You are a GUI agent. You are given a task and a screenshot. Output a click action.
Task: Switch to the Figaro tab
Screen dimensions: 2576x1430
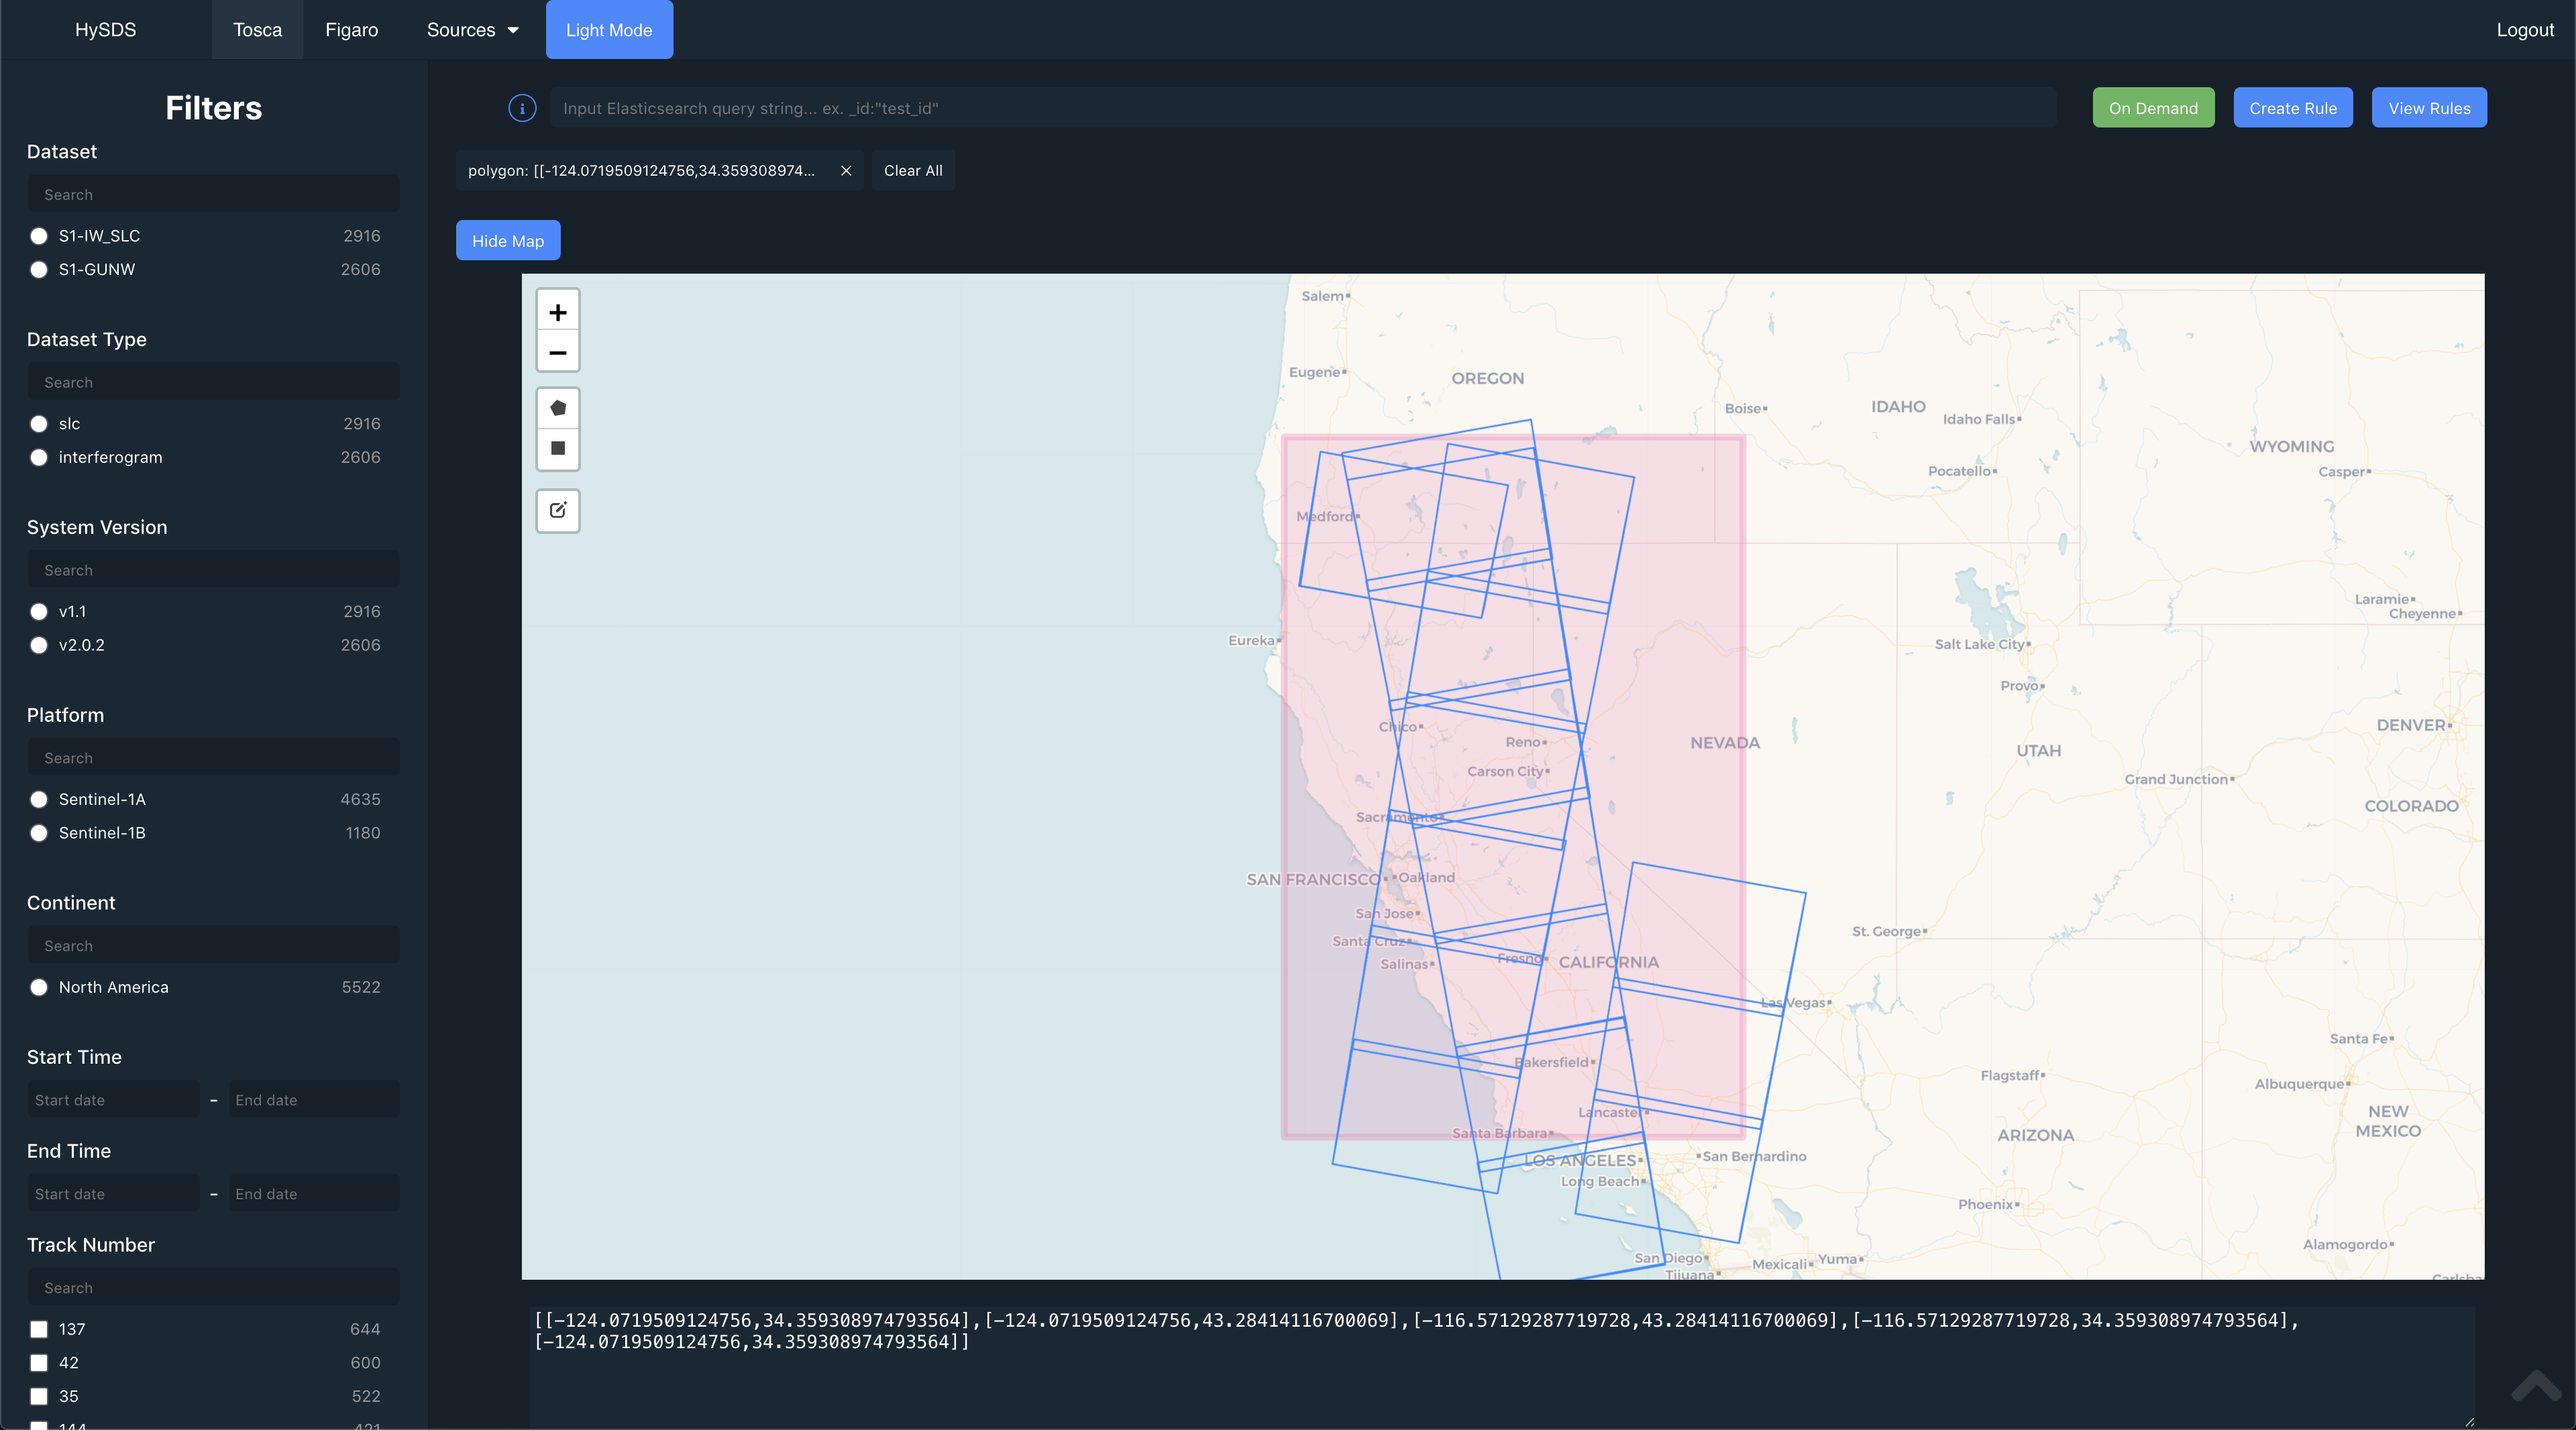350,28
